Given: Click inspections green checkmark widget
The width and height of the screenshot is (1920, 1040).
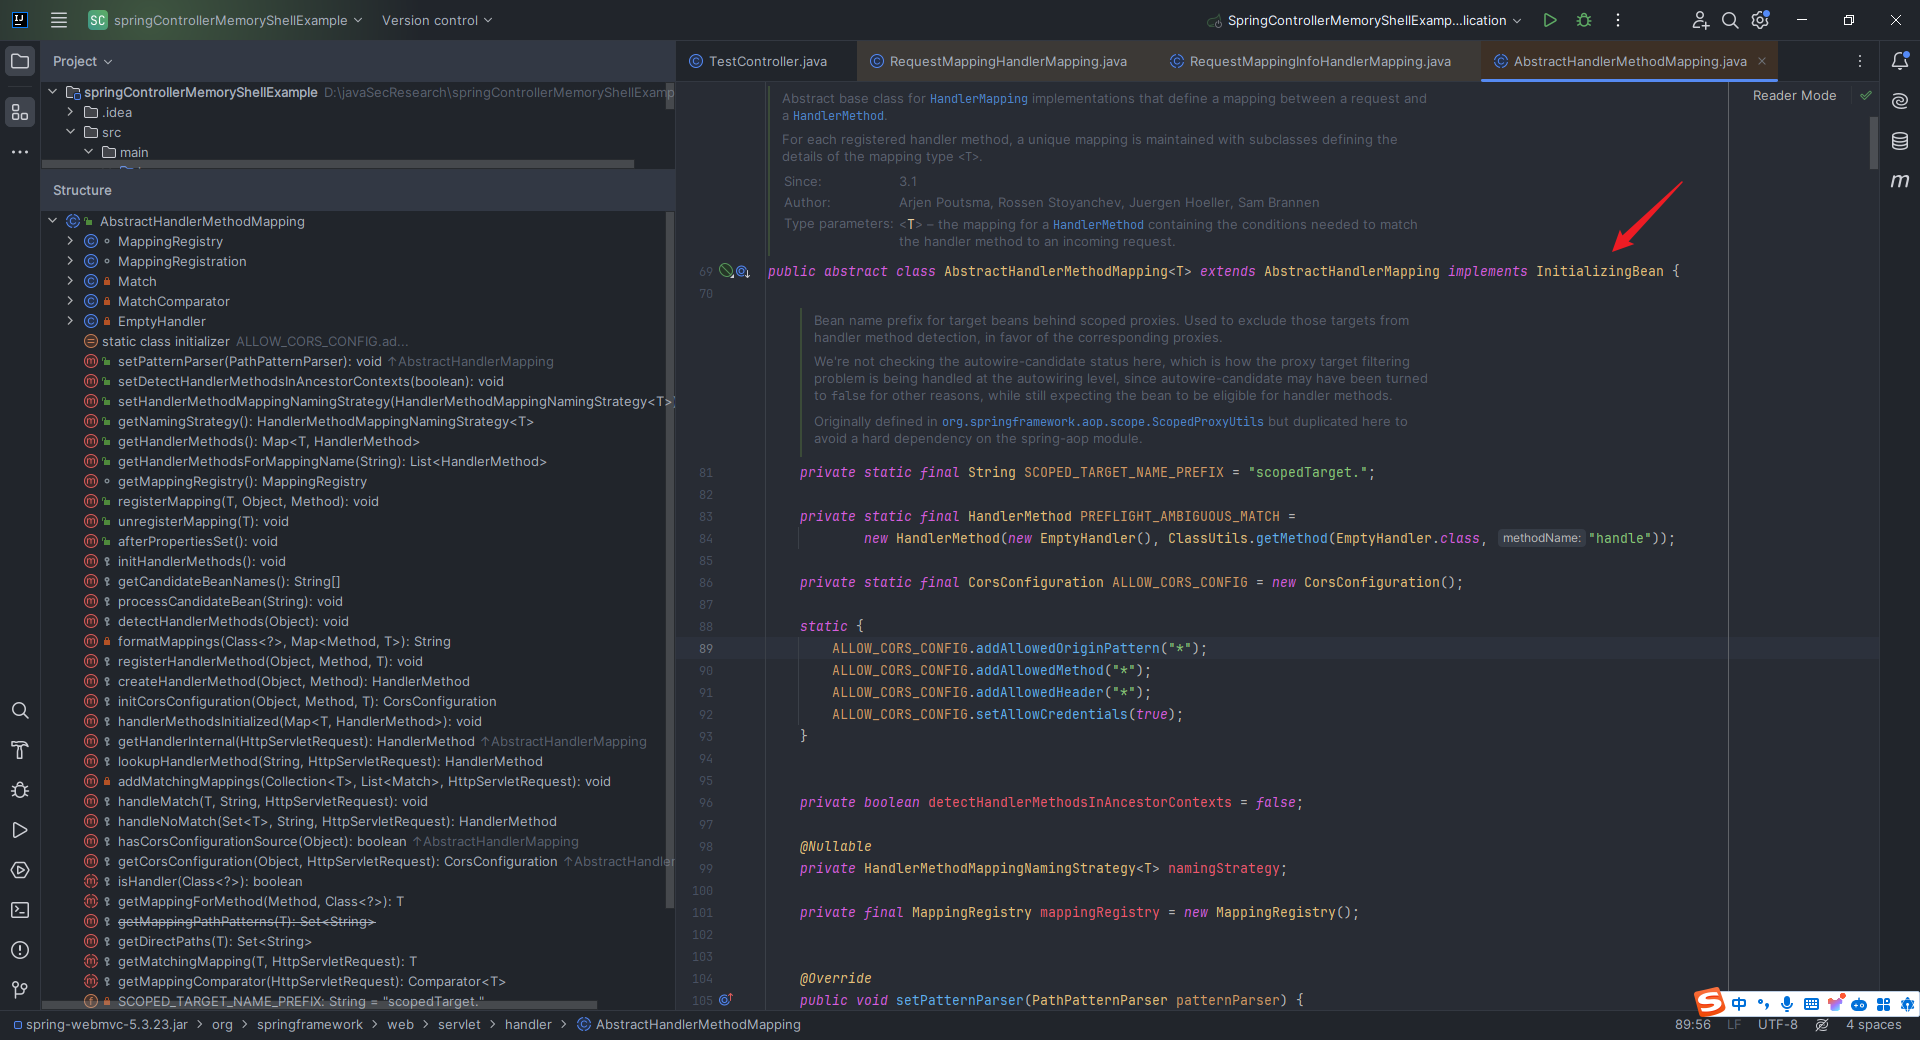Looking at the screenshot, I should (1865, 96).
